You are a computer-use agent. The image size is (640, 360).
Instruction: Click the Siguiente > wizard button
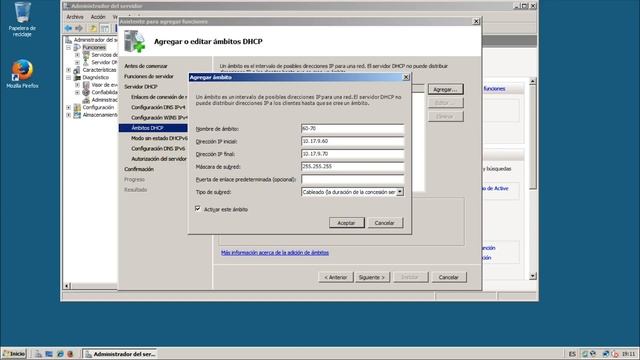[372, 277]
